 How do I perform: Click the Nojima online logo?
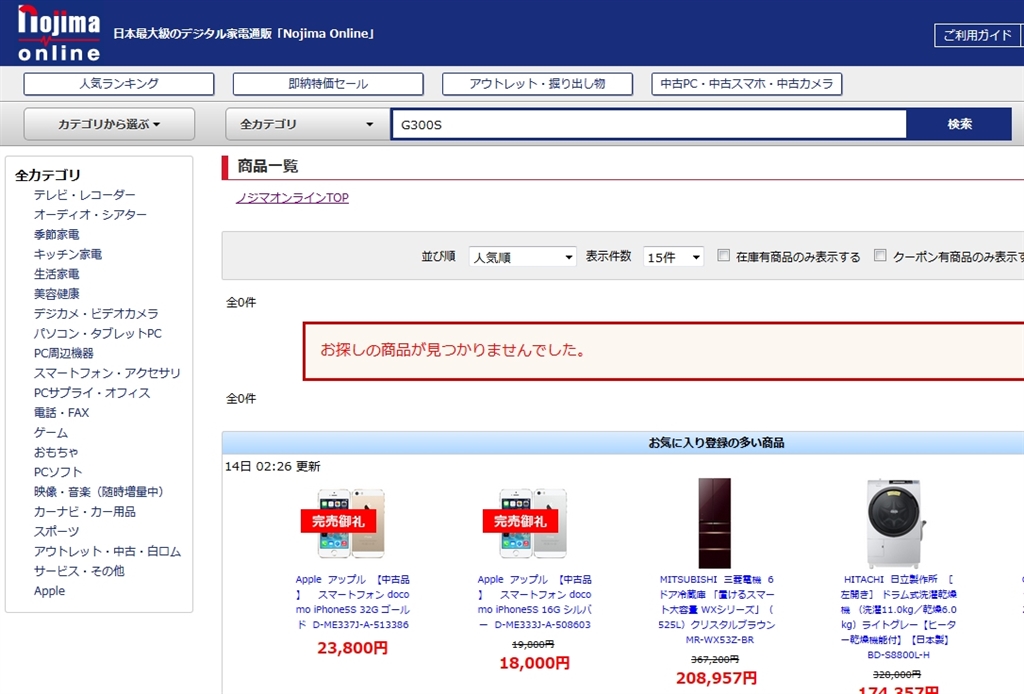pyautogui.click(x=59, y=33)
